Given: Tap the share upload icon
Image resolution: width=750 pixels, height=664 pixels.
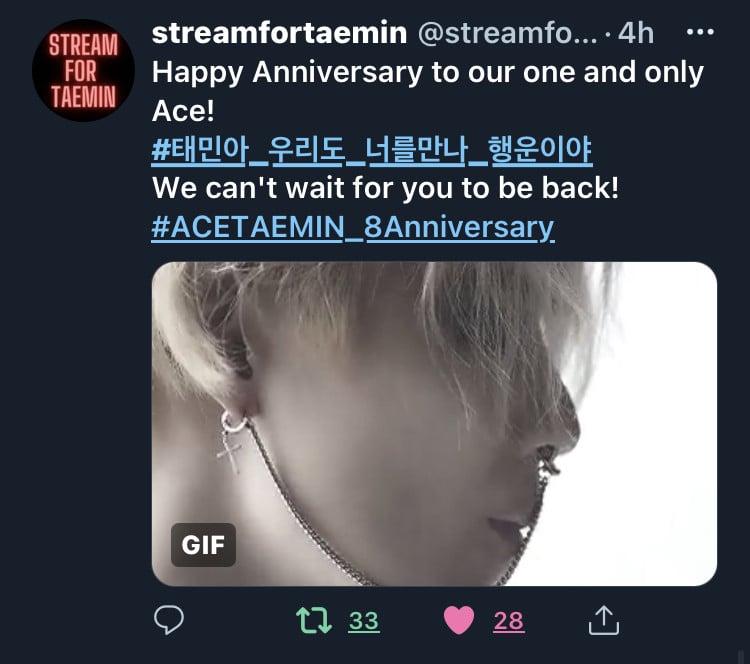Looking at the screenshot, I should (x=604, y=620).
